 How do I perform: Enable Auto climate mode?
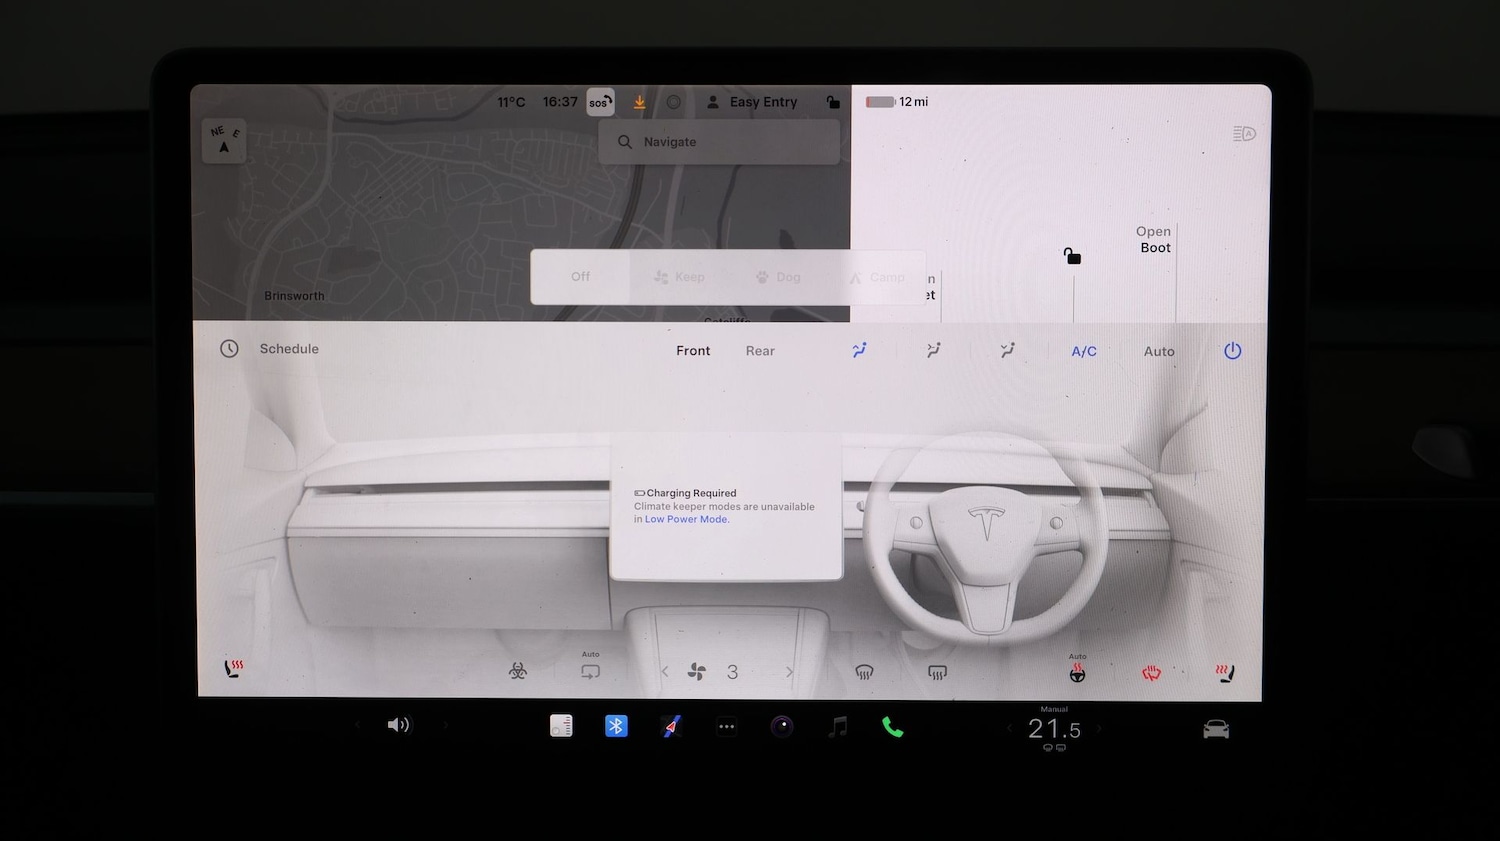pos(1159,351)
